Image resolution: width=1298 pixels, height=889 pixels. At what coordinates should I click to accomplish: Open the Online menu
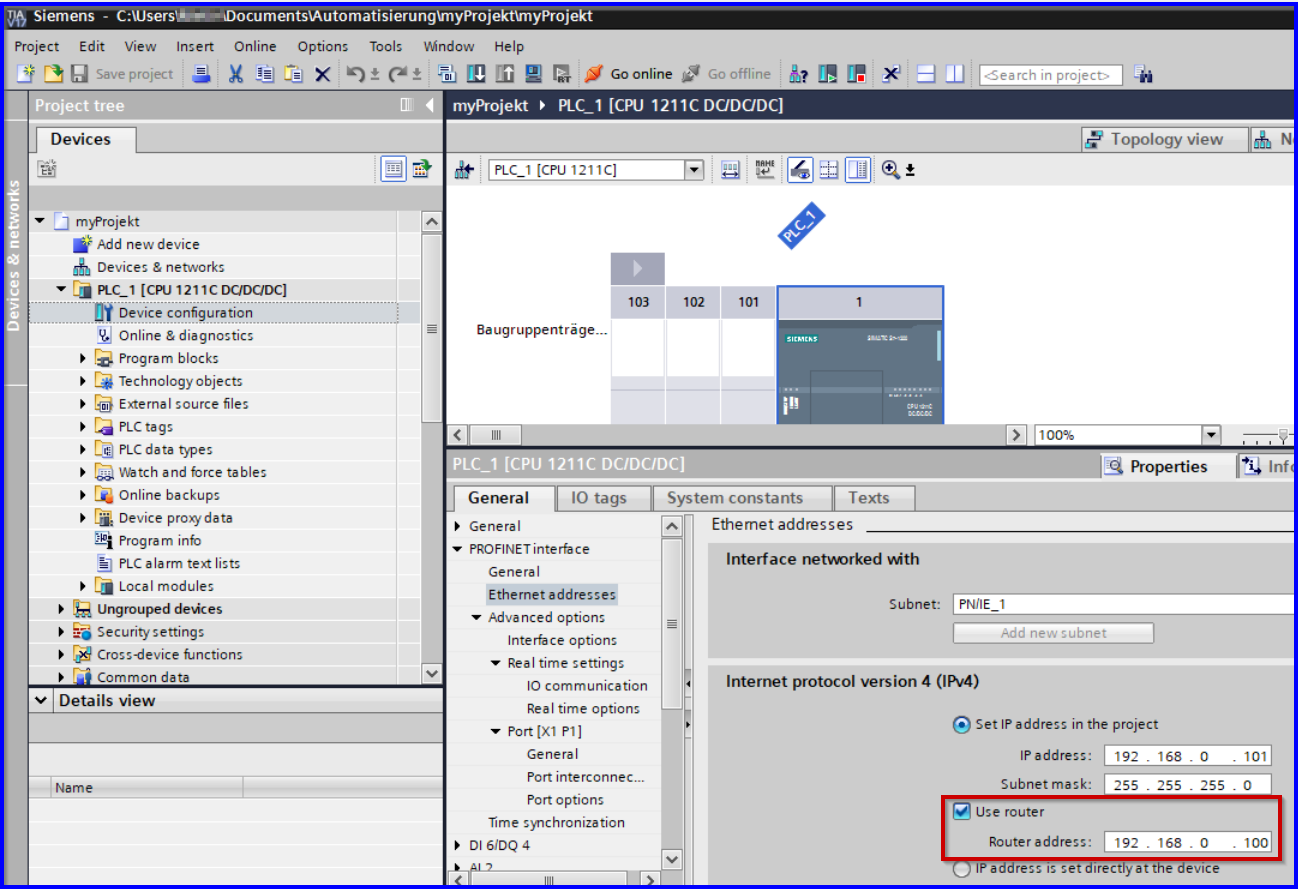point(255,46)
